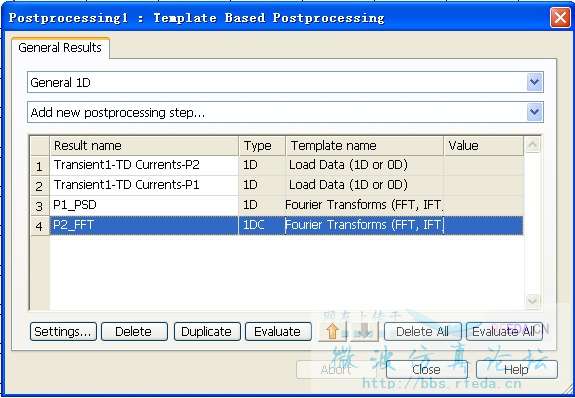Click the Abort button
The height and width of the screenshot is (398, 575).
336,369
